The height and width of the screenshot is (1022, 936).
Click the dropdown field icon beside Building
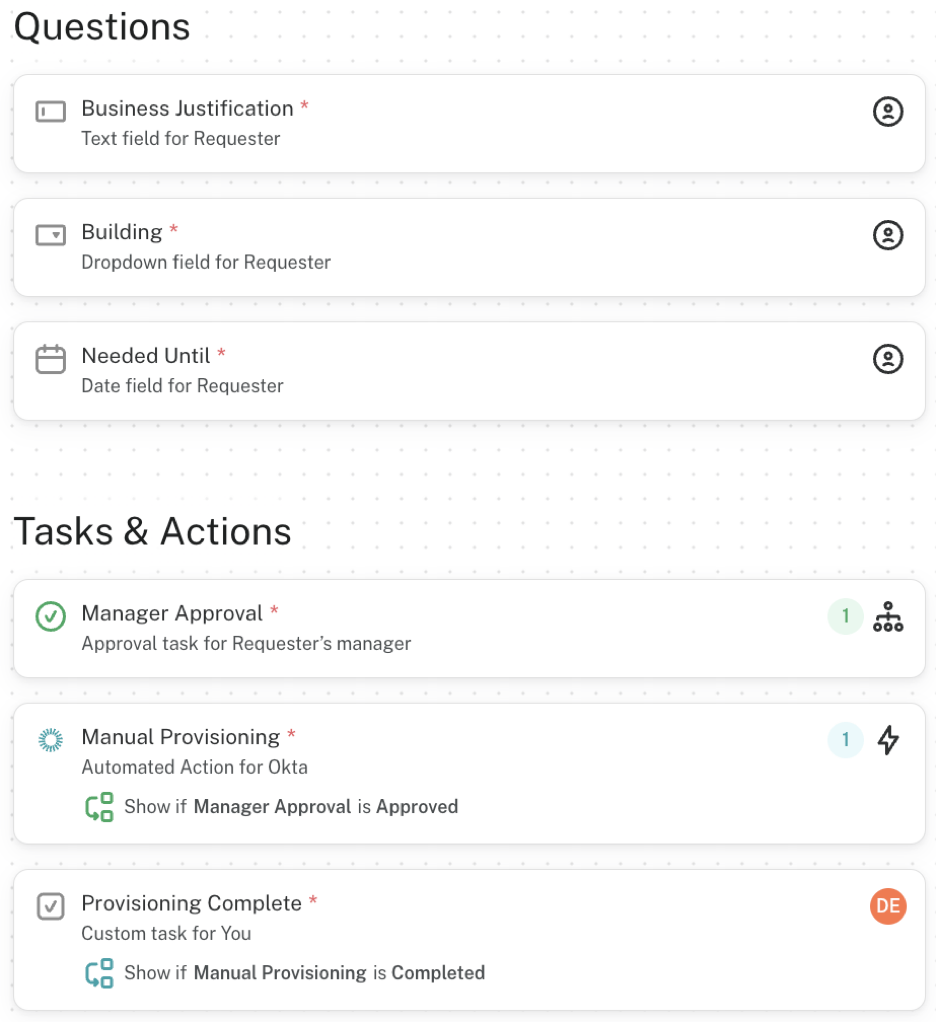coord(50,235)
